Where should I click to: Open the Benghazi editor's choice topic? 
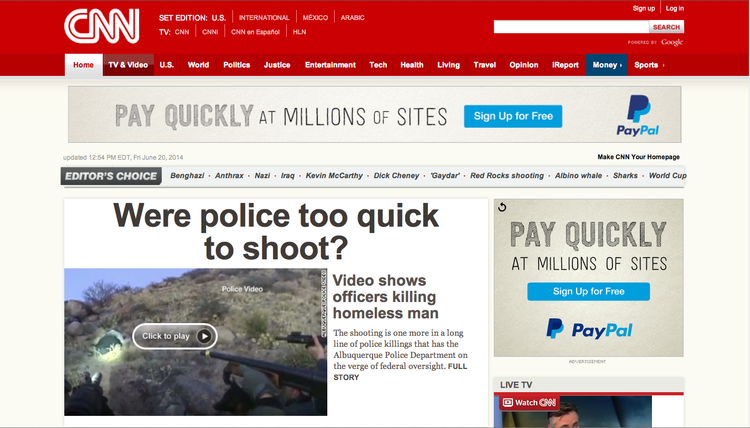pyautogui.click(x=187, y=176)
